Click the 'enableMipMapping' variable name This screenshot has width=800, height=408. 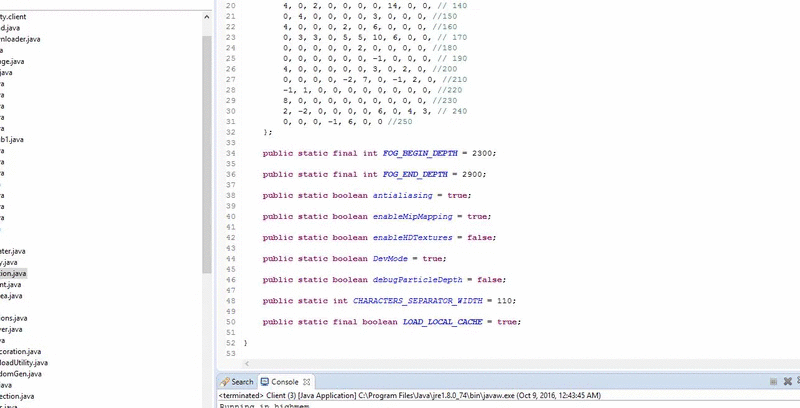pyautogui.click(x=413, y=216)
